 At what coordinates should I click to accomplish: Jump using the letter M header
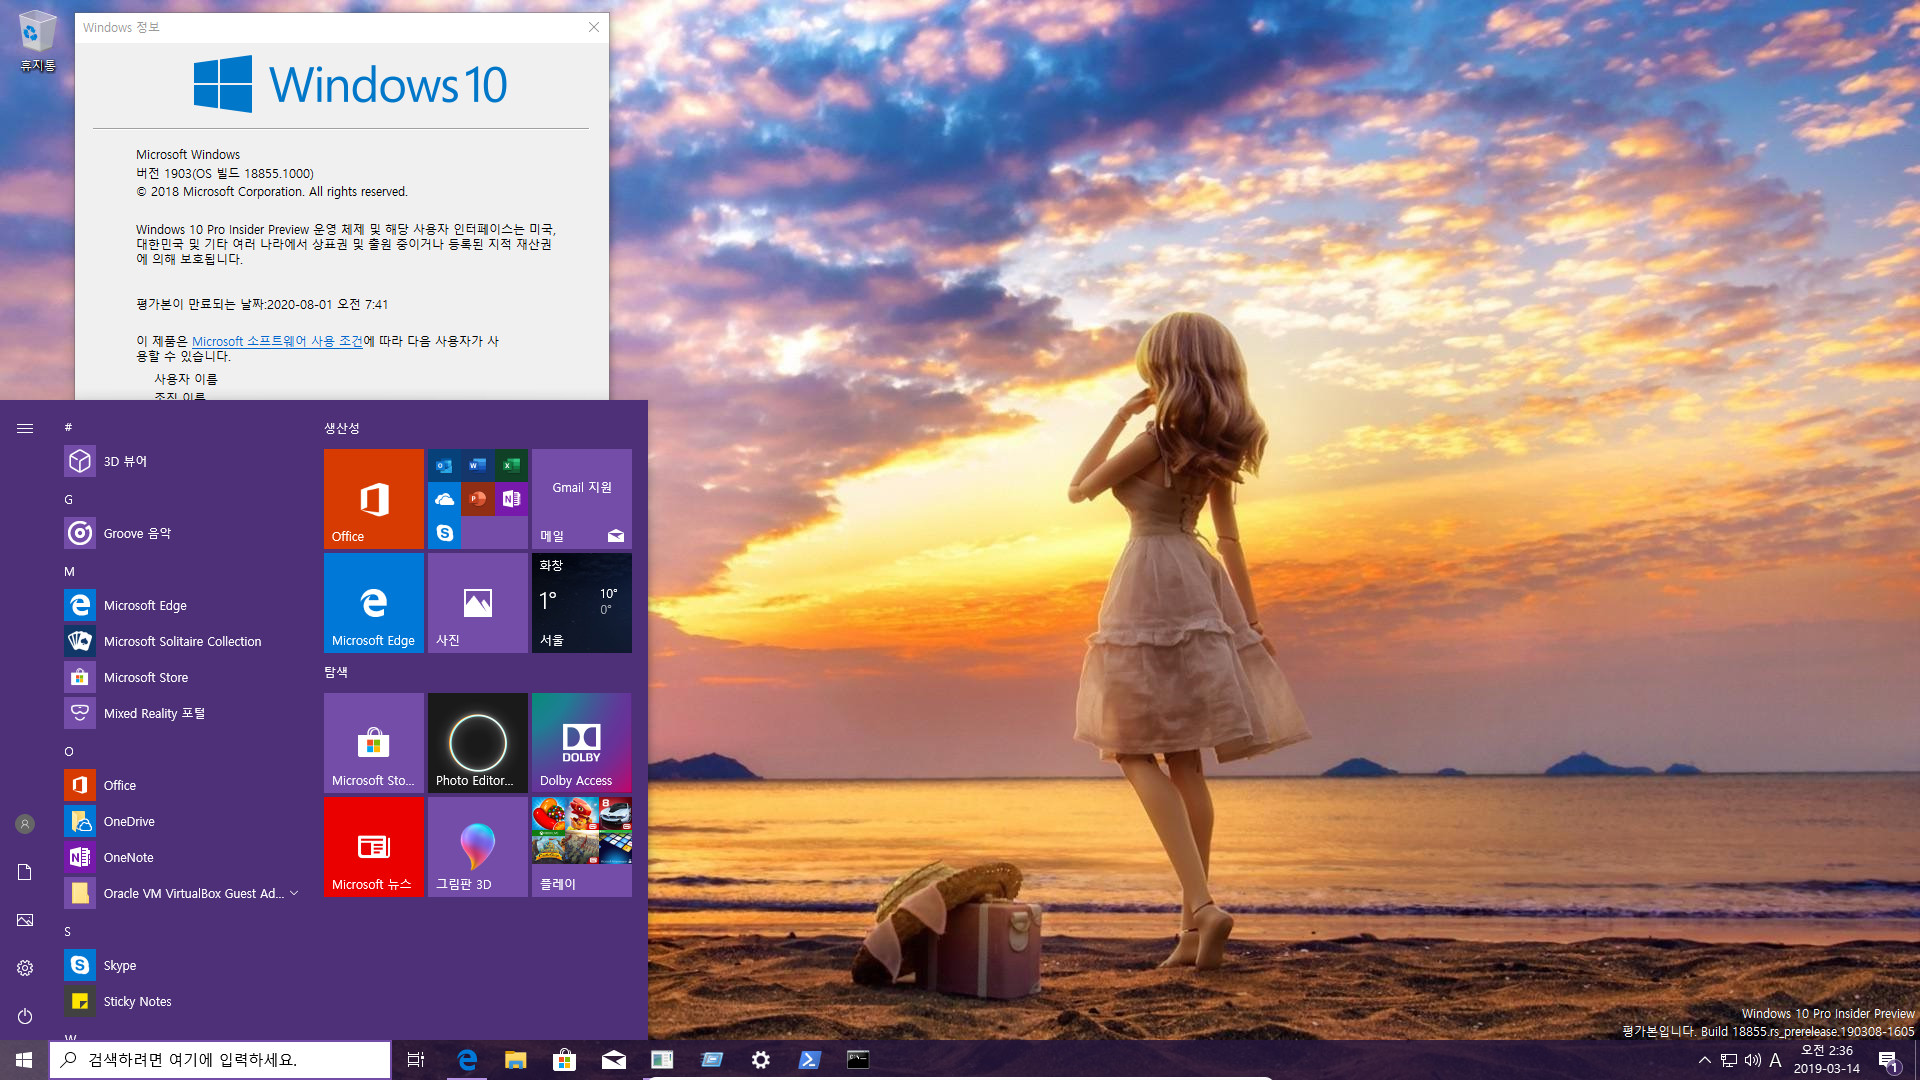pyautogui.click(x=69, y=571)
